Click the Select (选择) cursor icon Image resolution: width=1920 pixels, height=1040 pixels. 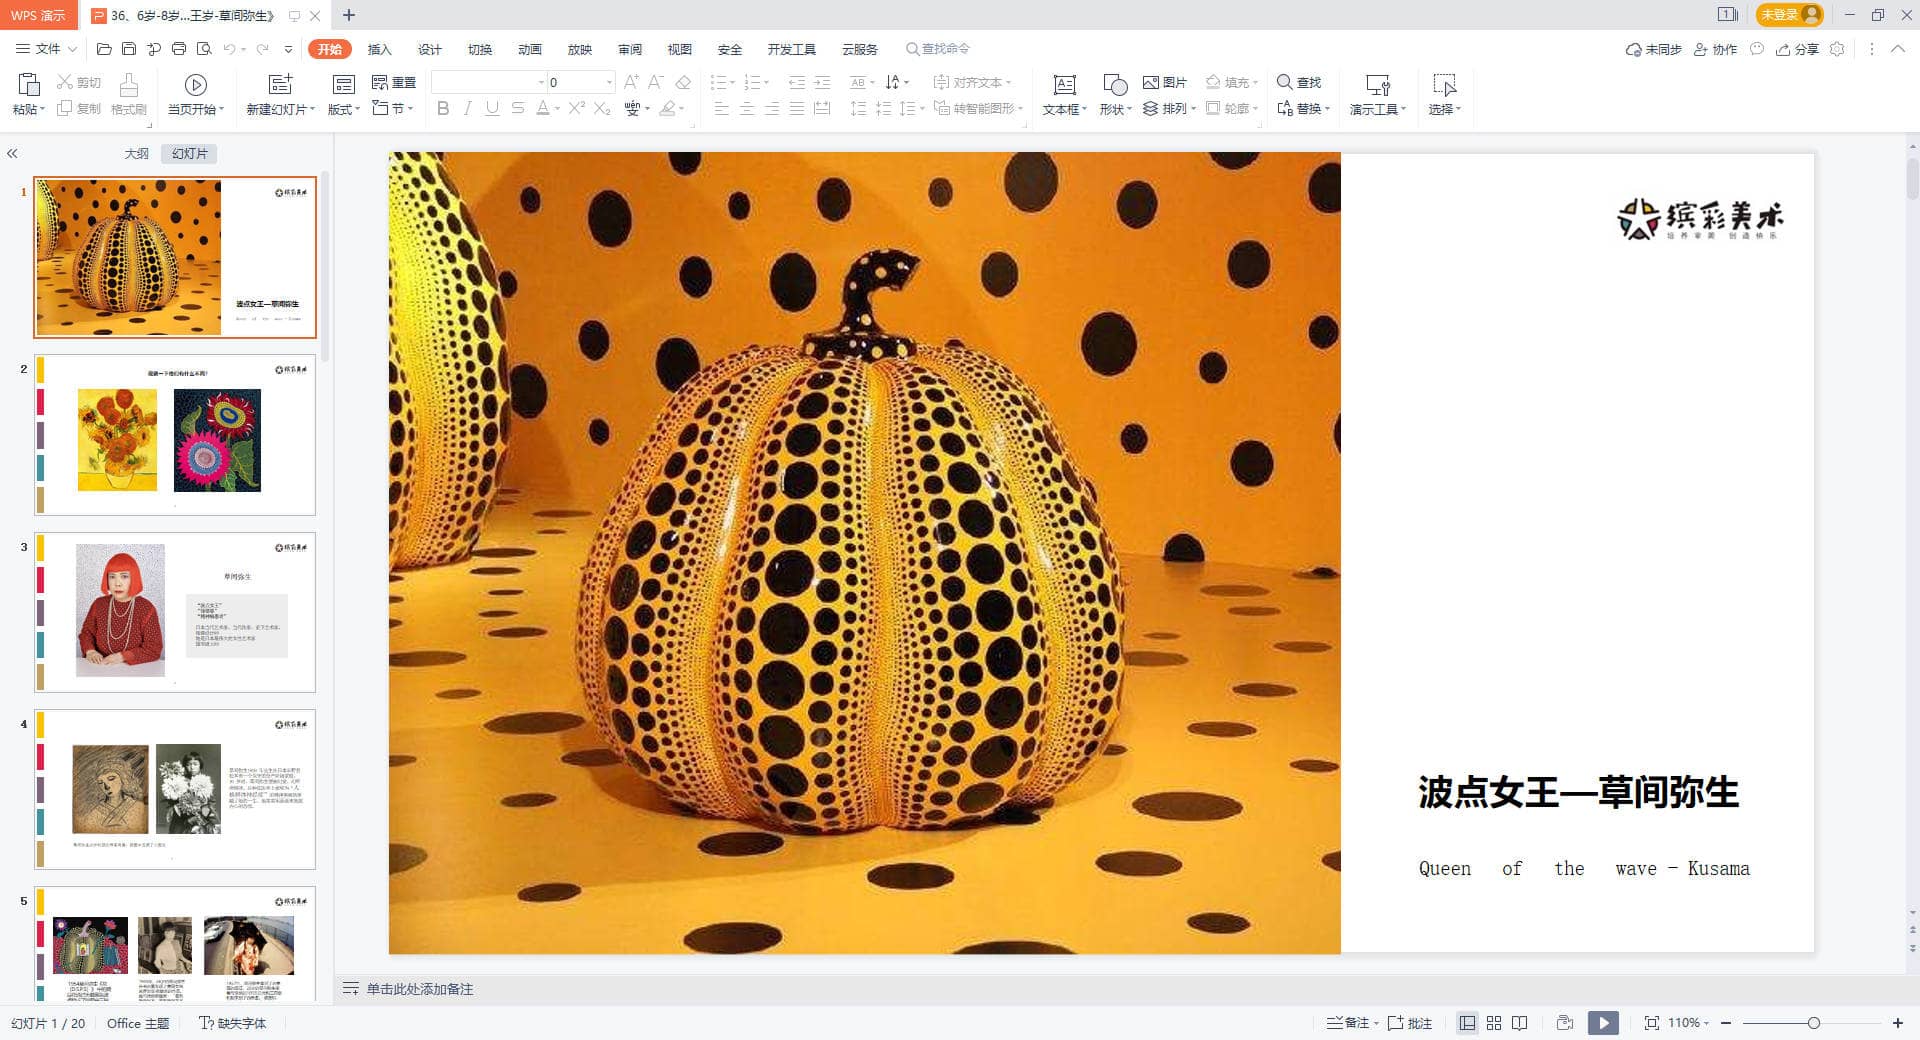1444,85
